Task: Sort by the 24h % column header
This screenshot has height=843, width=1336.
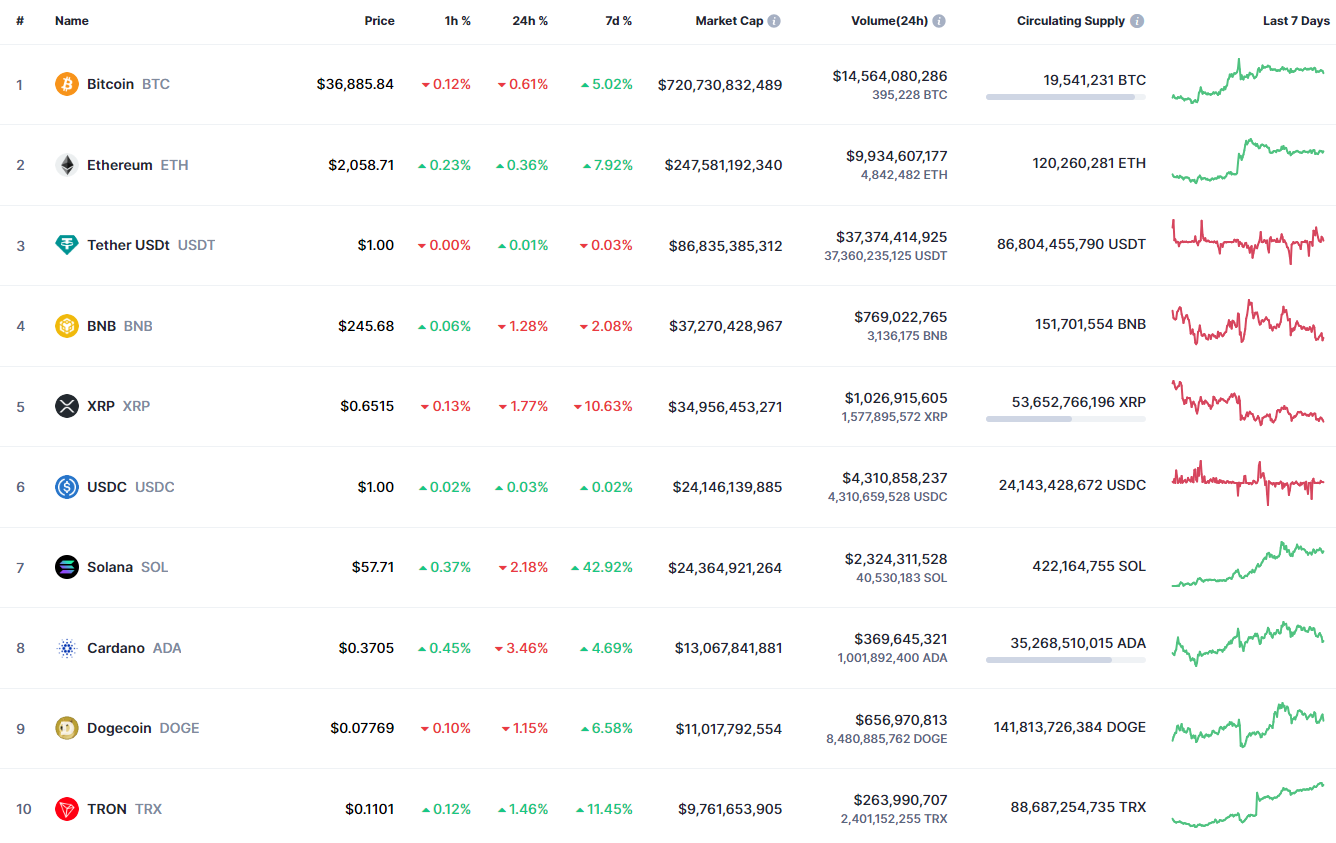Action: tap(529, 21)
